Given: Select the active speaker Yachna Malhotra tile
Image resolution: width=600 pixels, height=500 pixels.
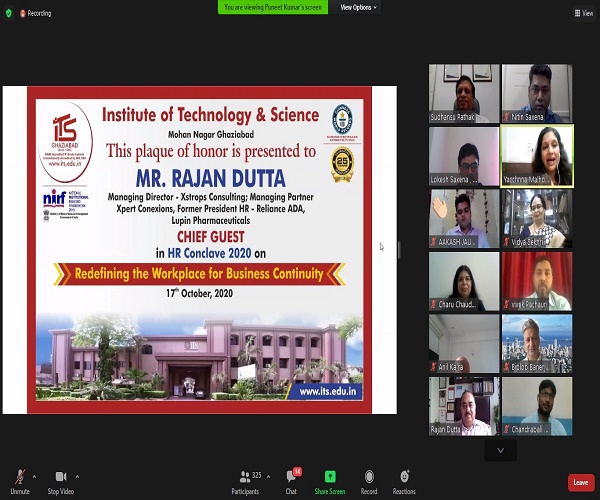Looking at the screenshot, I should (537, 156).
